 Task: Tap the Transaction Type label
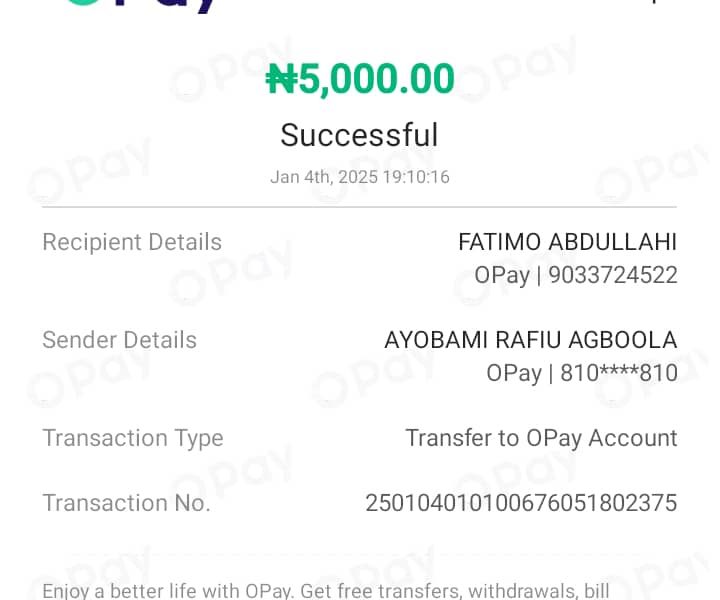(132, 438)
